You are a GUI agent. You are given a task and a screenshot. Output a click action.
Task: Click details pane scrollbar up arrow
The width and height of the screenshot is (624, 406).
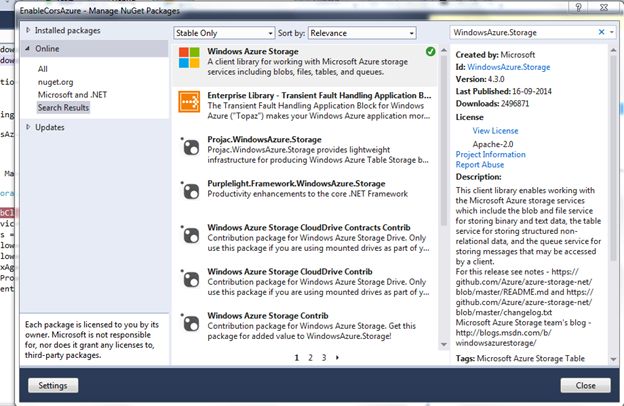[613, 50]
